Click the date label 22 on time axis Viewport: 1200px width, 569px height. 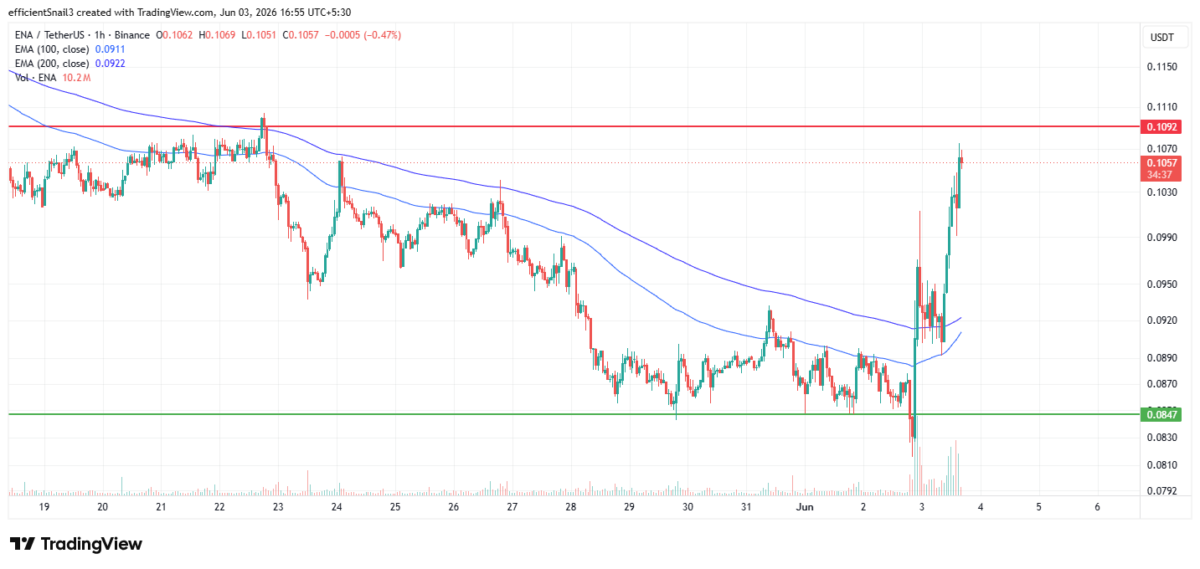pos(220,508)
